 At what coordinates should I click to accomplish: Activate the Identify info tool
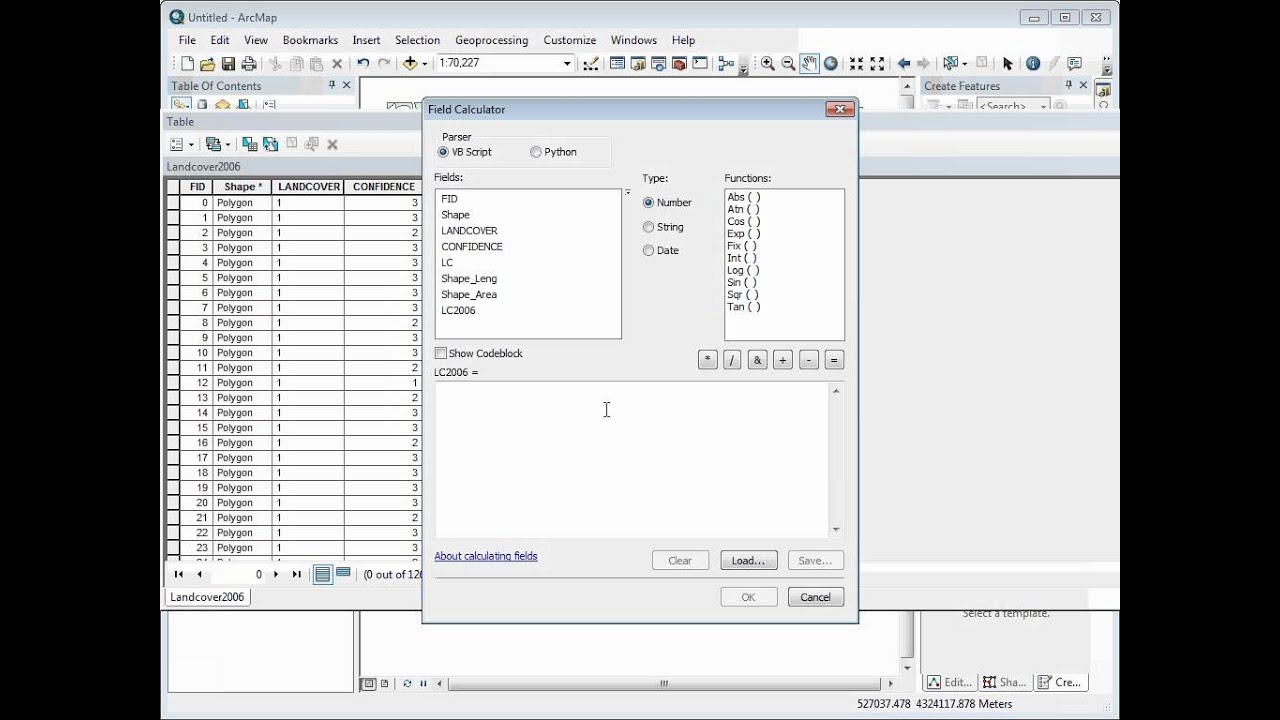1033,64
